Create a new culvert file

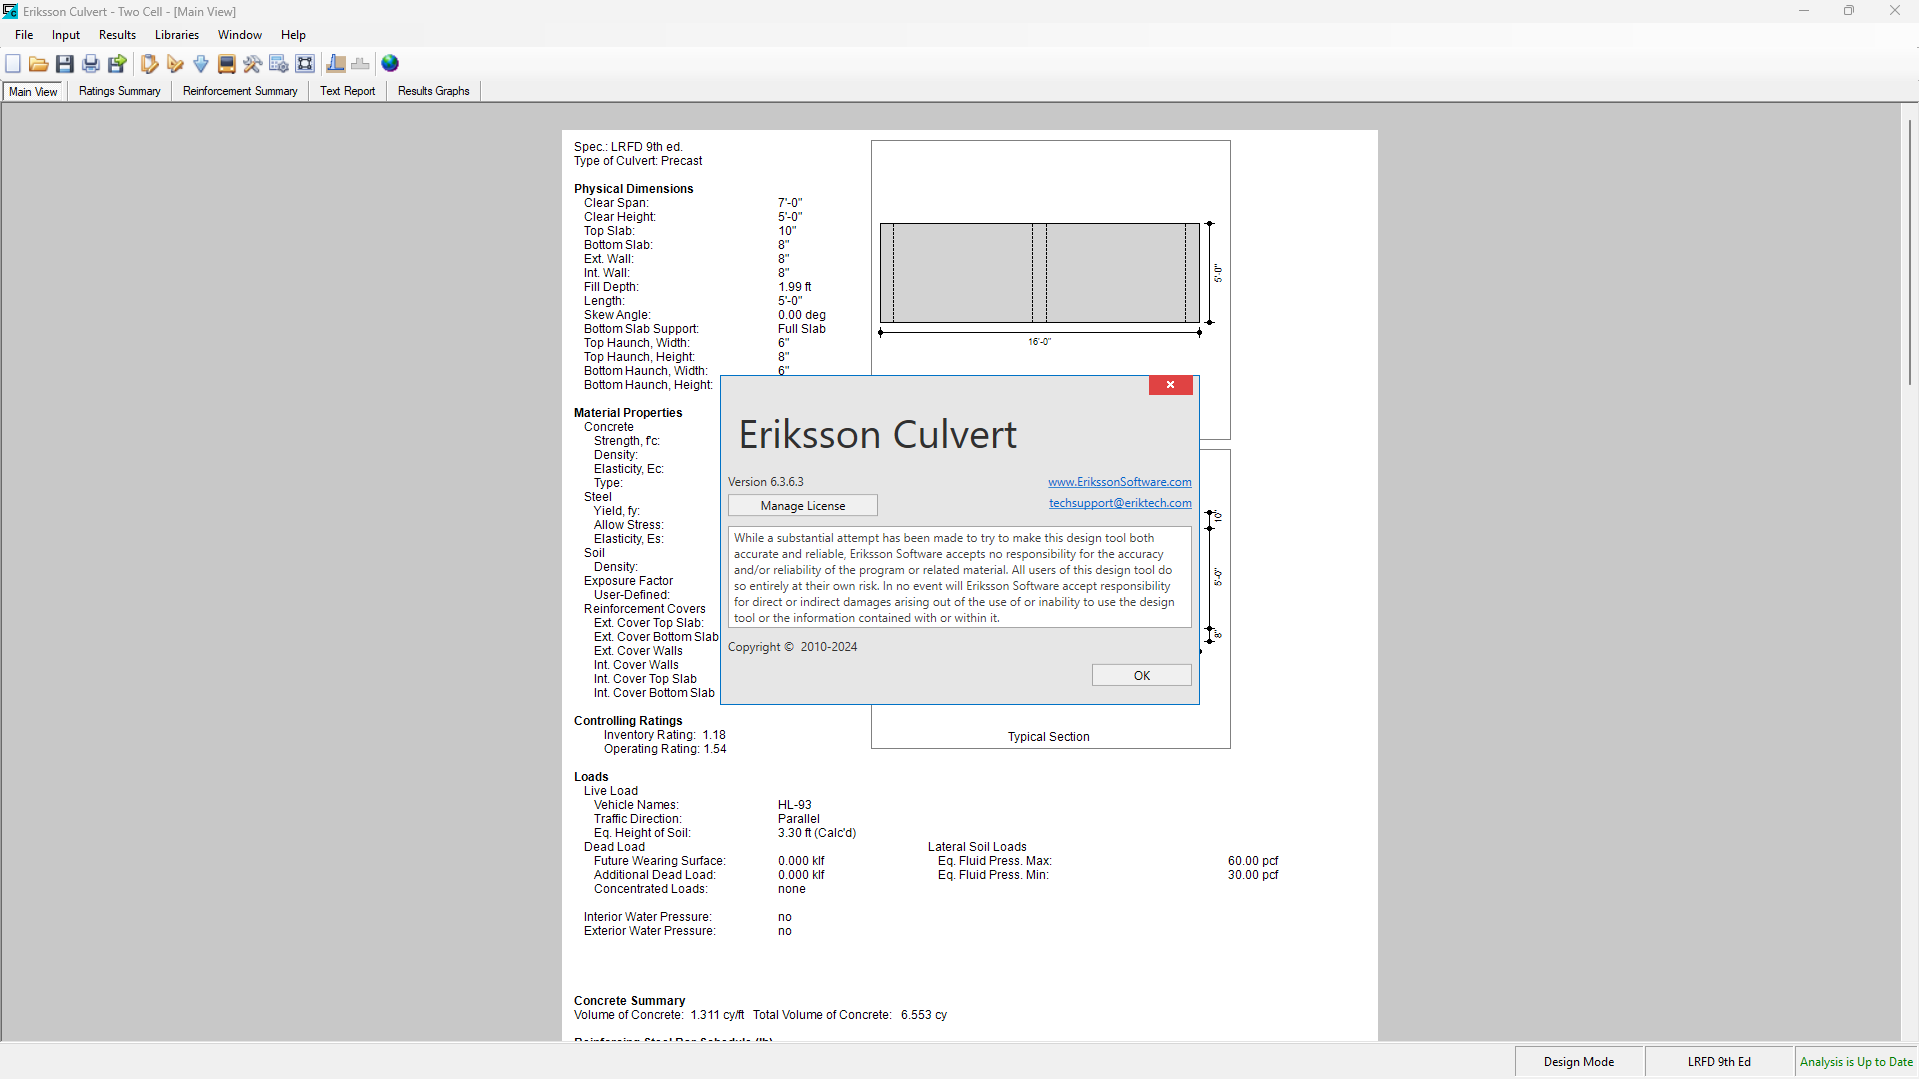pos(13,64)
